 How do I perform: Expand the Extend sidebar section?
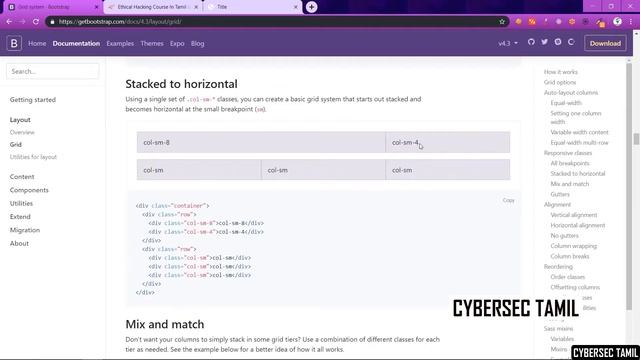click(20, 217)
